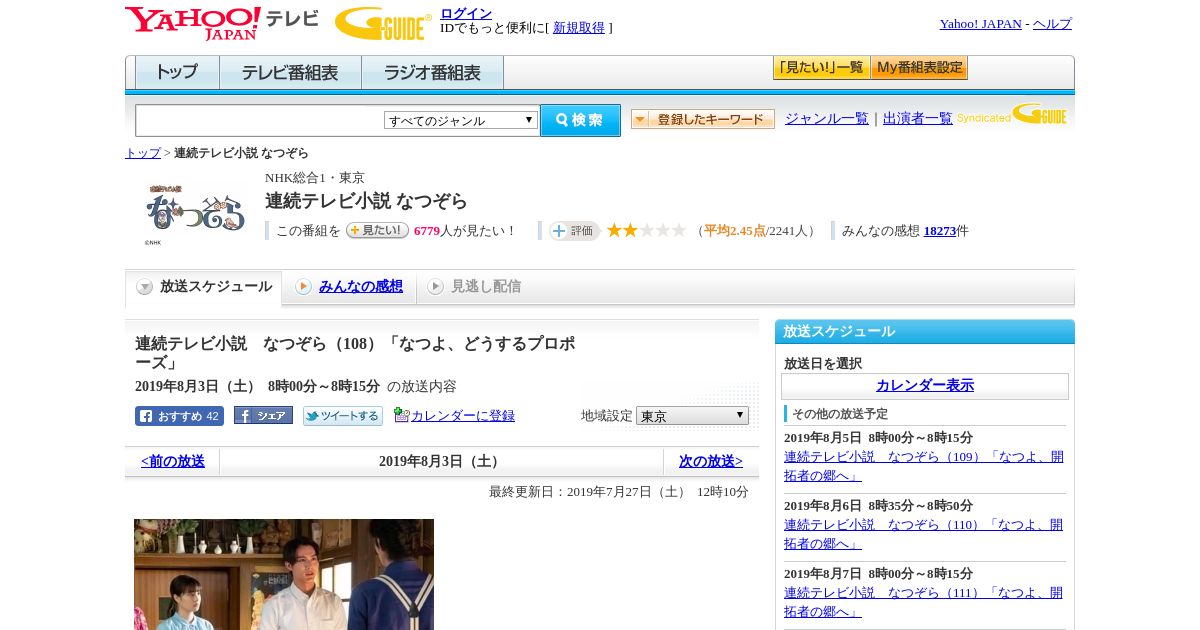
Task: Open the Yahoo! JAPAN link
Action: click(x=981, y=24)
